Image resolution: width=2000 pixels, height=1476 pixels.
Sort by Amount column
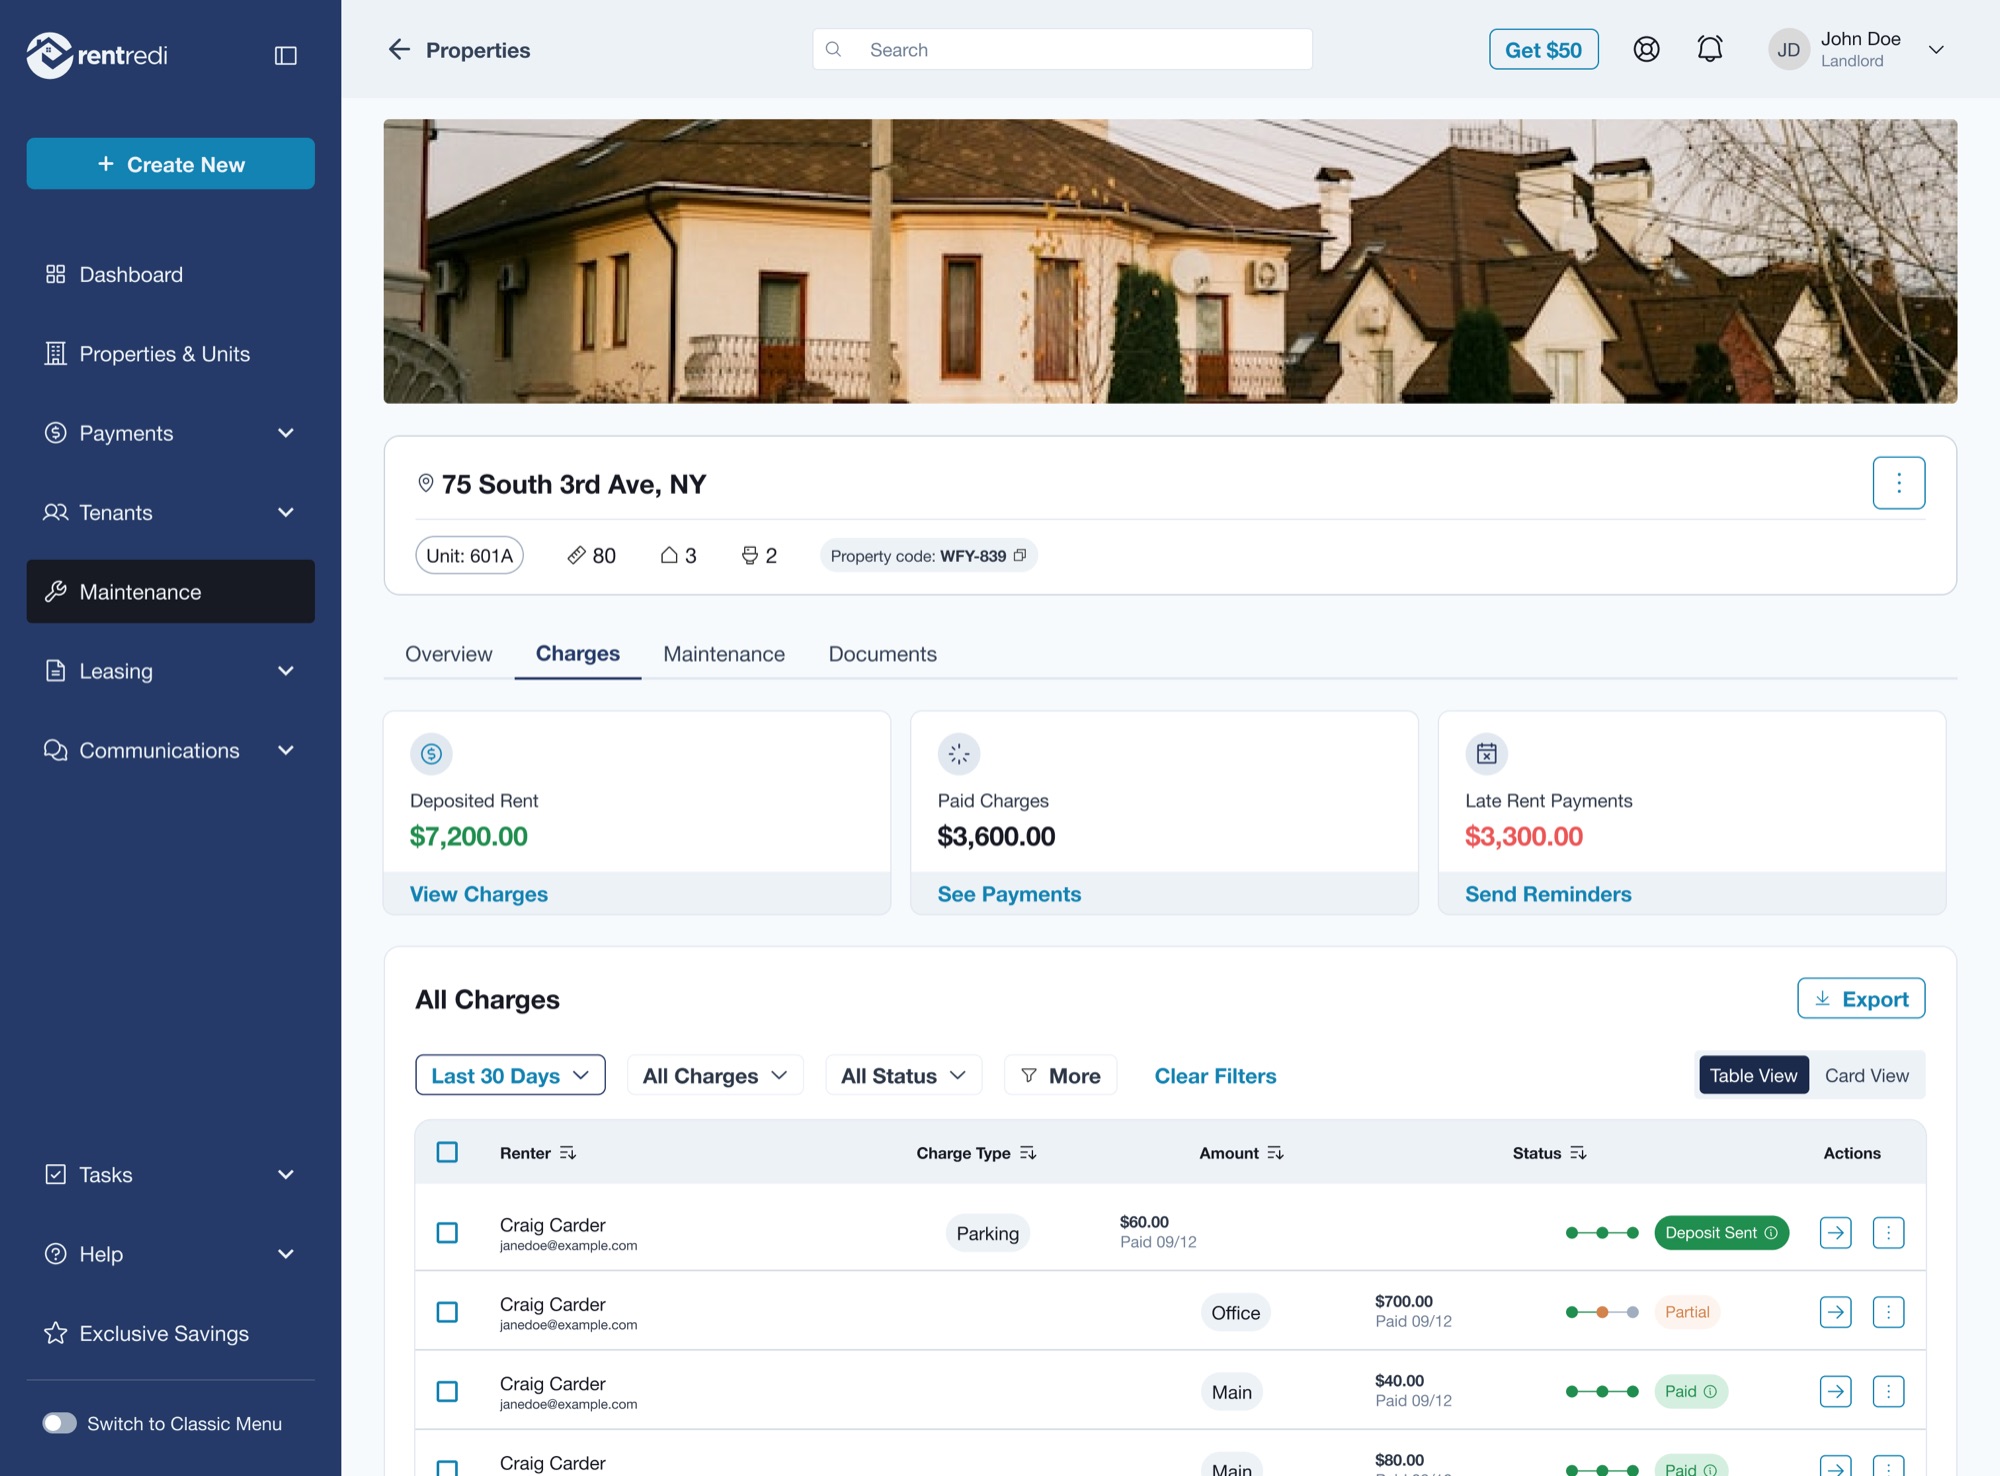1275,1153
